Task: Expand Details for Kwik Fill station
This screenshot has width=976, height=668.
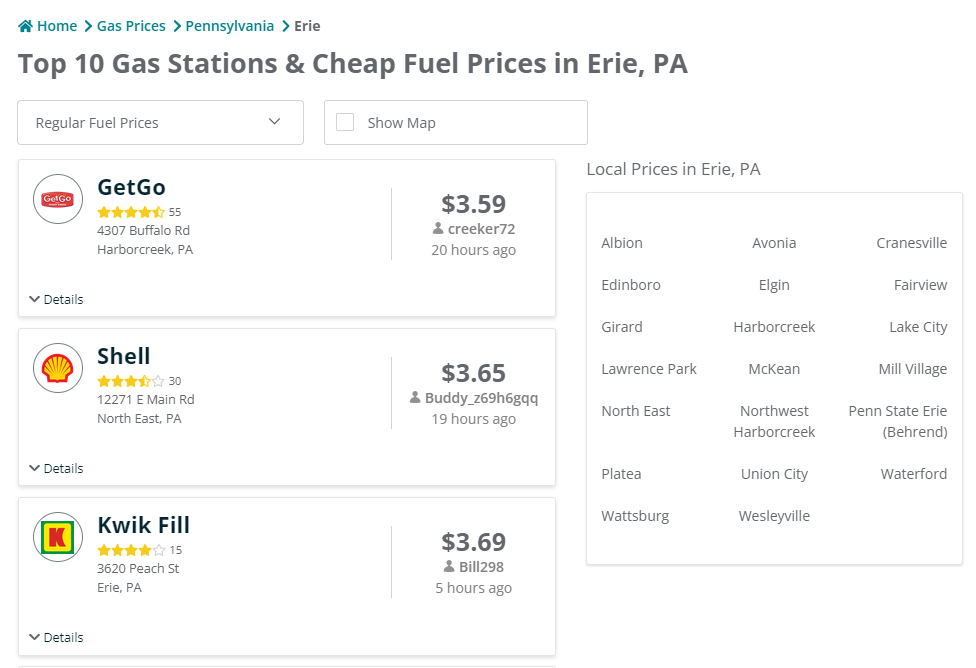Action: [56, 637]
